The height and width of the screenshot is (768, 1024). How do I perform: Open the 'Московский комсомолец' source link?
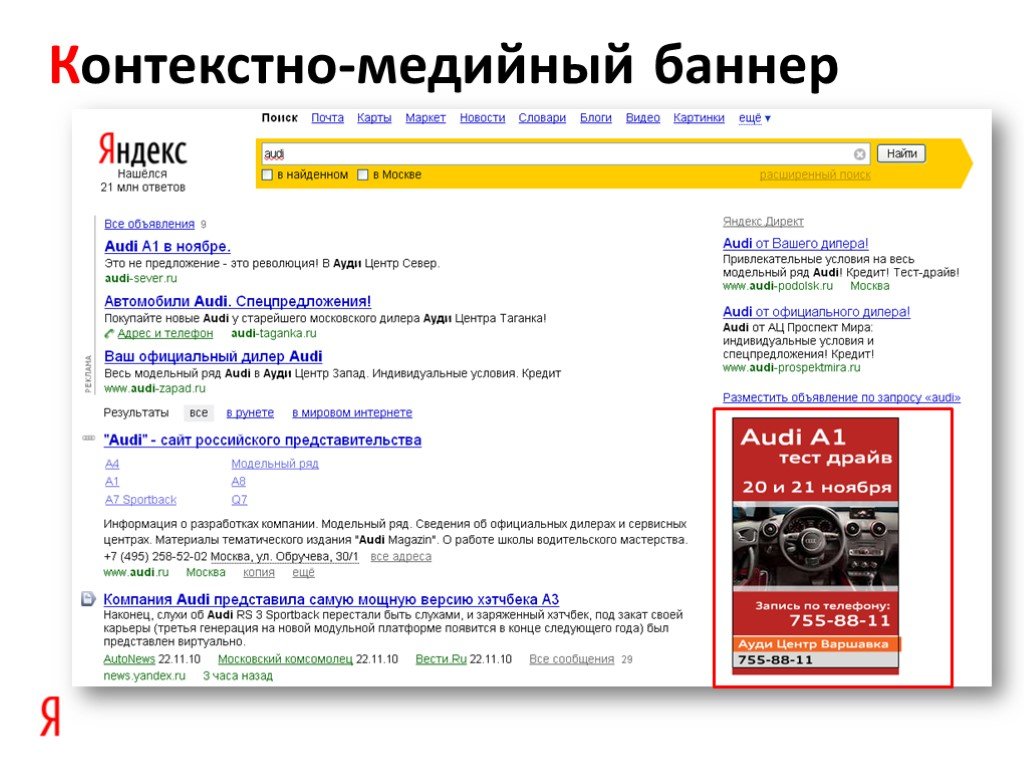pos(285,659)
